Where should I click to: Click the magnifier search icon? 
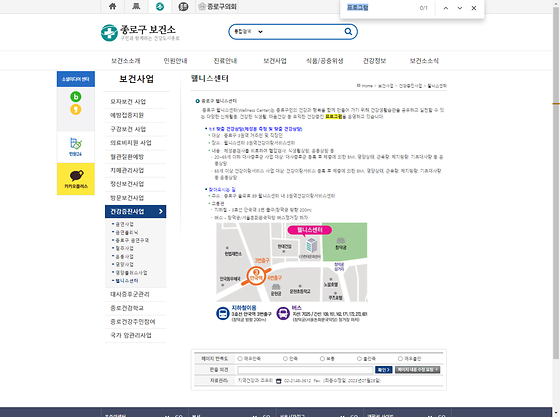(348, 31)
